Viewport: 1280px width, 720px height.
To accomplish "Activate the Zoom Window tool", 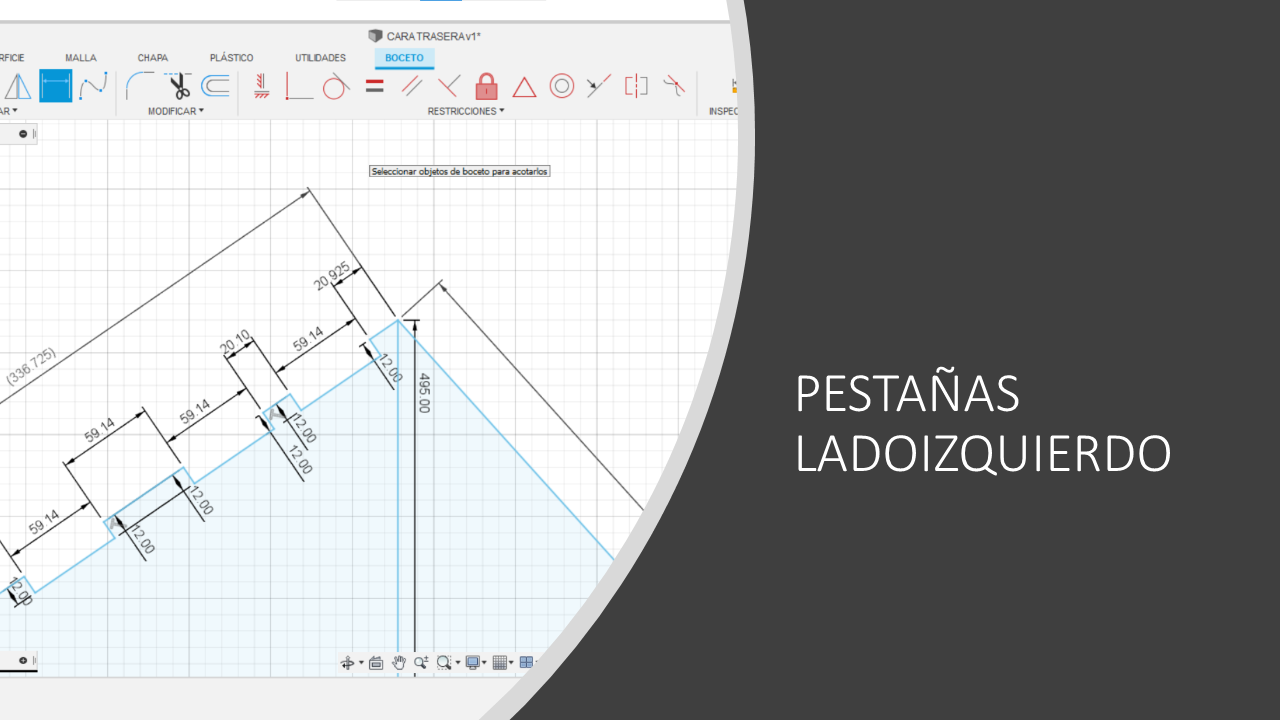I will click(444, 662).
